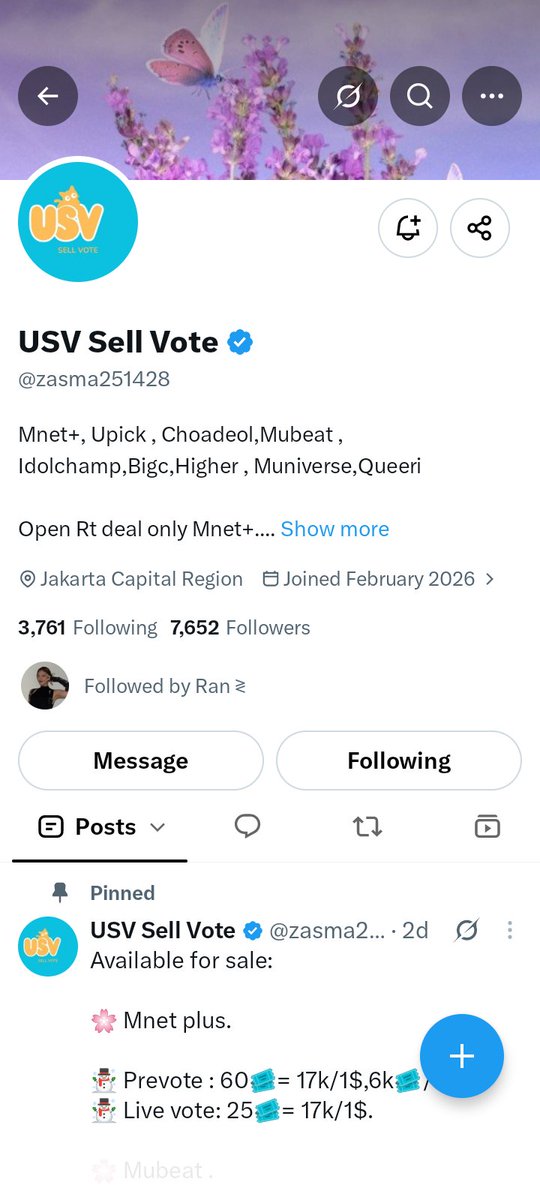Open the three-dot overflow menu in header
This screenshot has width=540, height=1200.
point(492,96)
